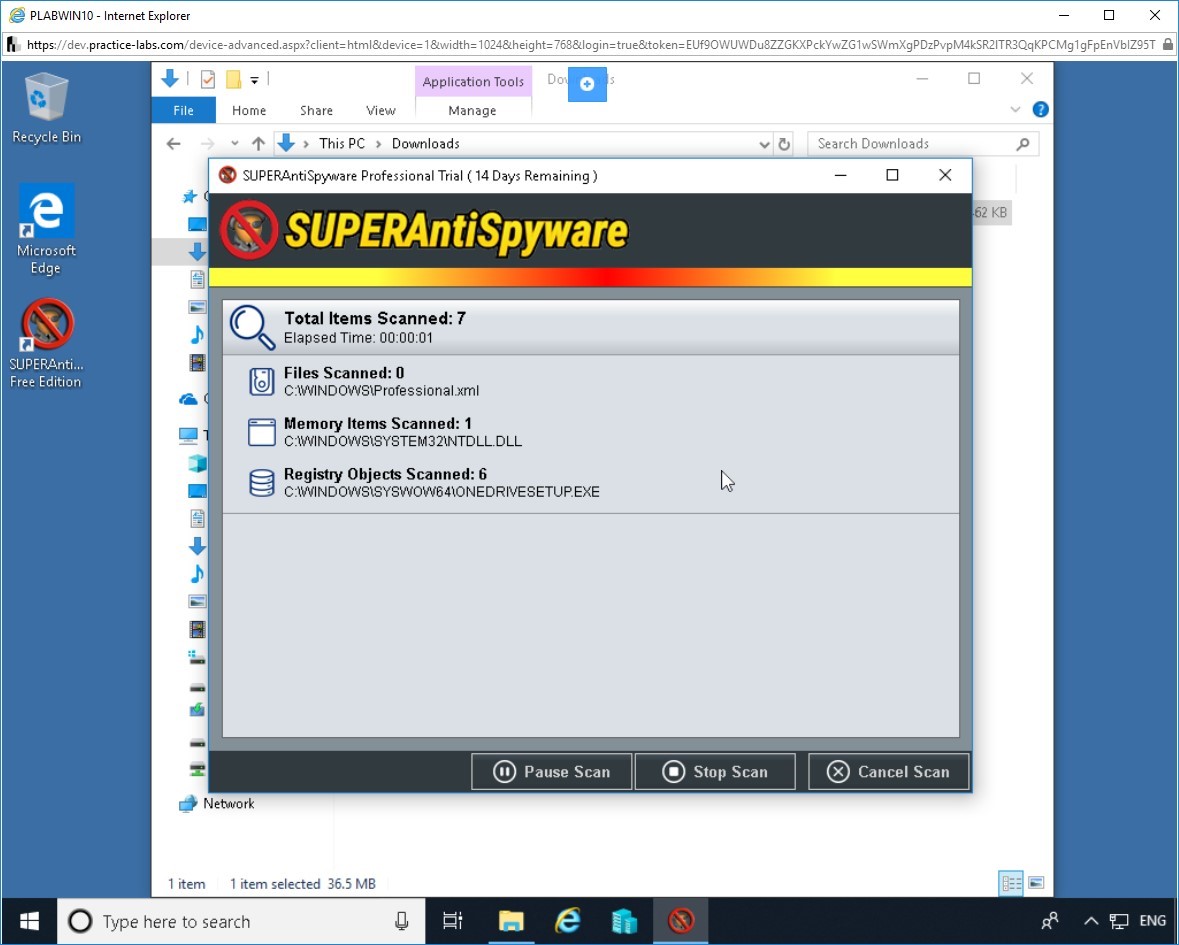
Task: Select the 3D Objects cube icon in sidebar
Action: (x=197, y=462)
